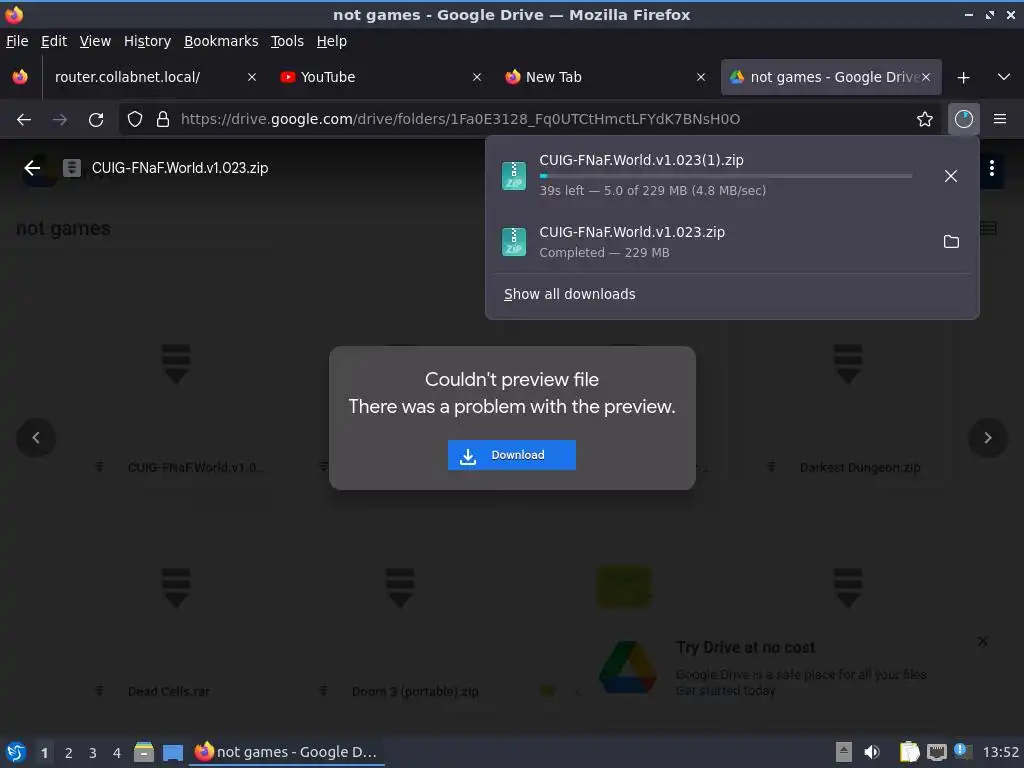Viewport: 1024px width, 768px height.
Task: Click the download progress bar
Action: coord(726,176)
